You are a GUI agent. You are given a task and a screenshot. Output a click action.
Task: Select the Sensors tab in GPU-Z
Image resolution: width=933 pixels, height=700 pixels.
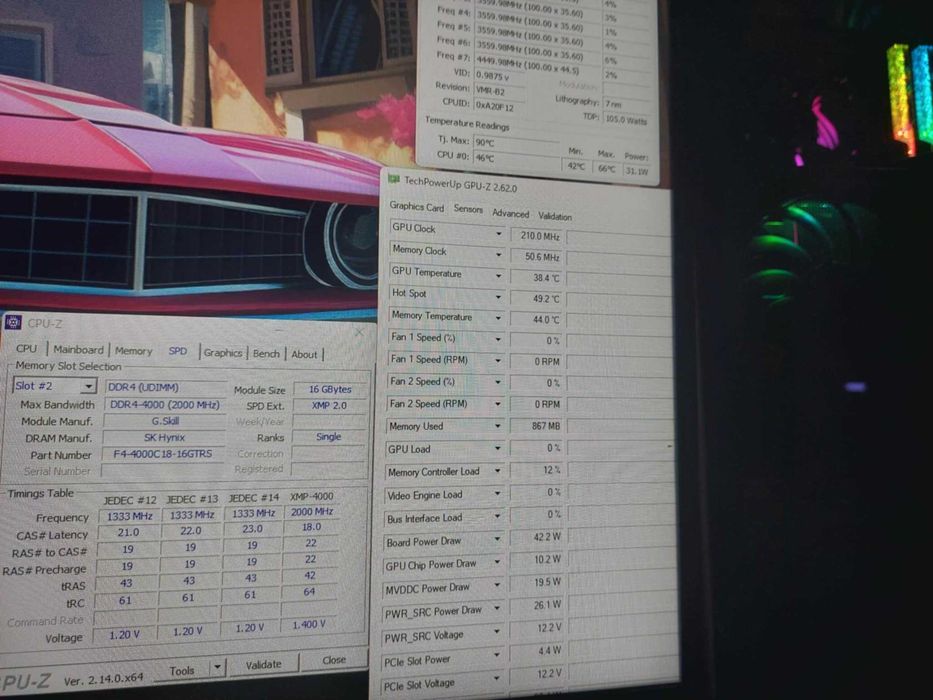click(x=468, y=209)
